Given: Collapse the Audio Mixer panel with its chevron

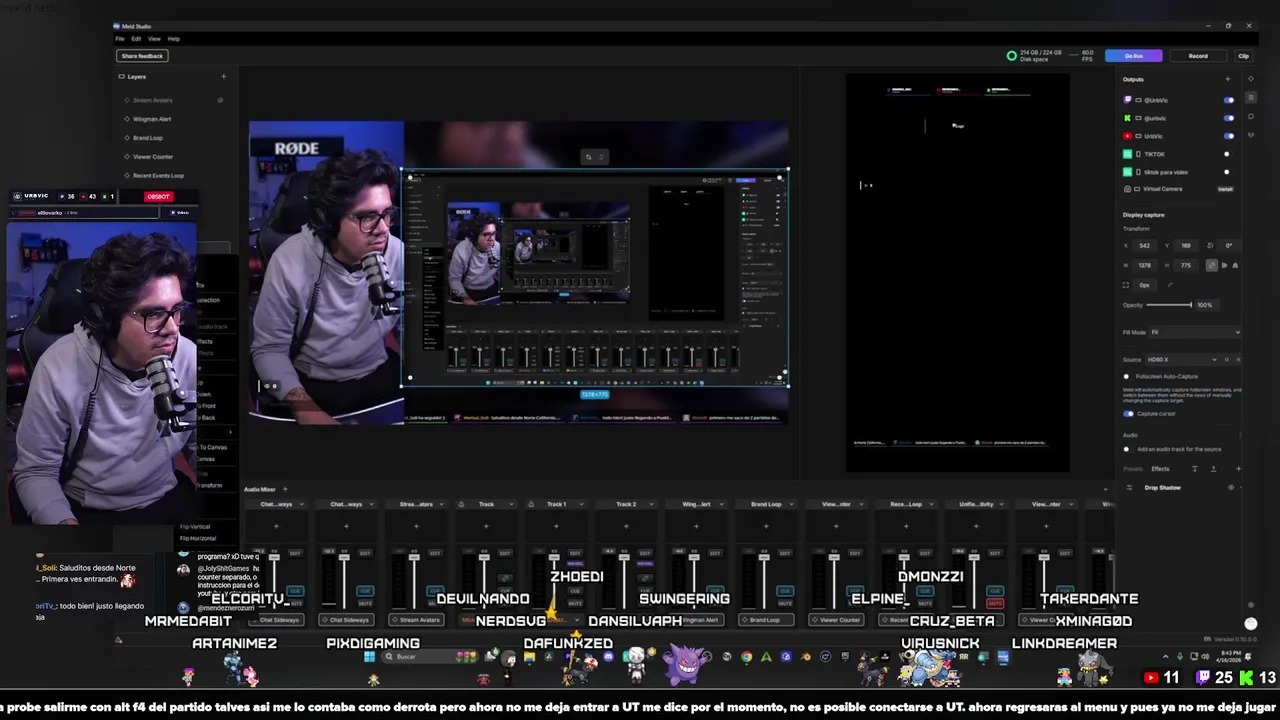Looking at the screenshot, I should tap(1105, 489).
